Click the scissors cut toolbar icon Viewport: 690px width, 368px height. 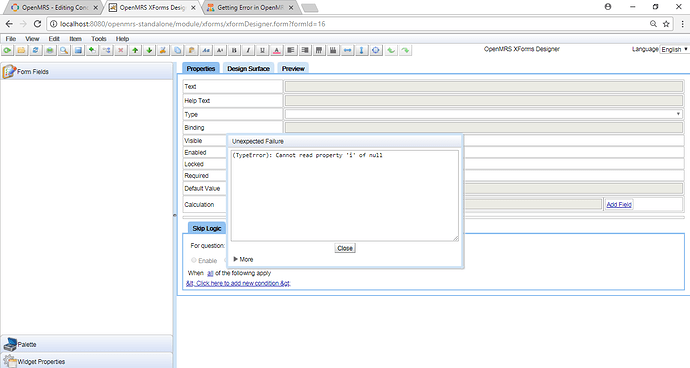pos(163,51)
